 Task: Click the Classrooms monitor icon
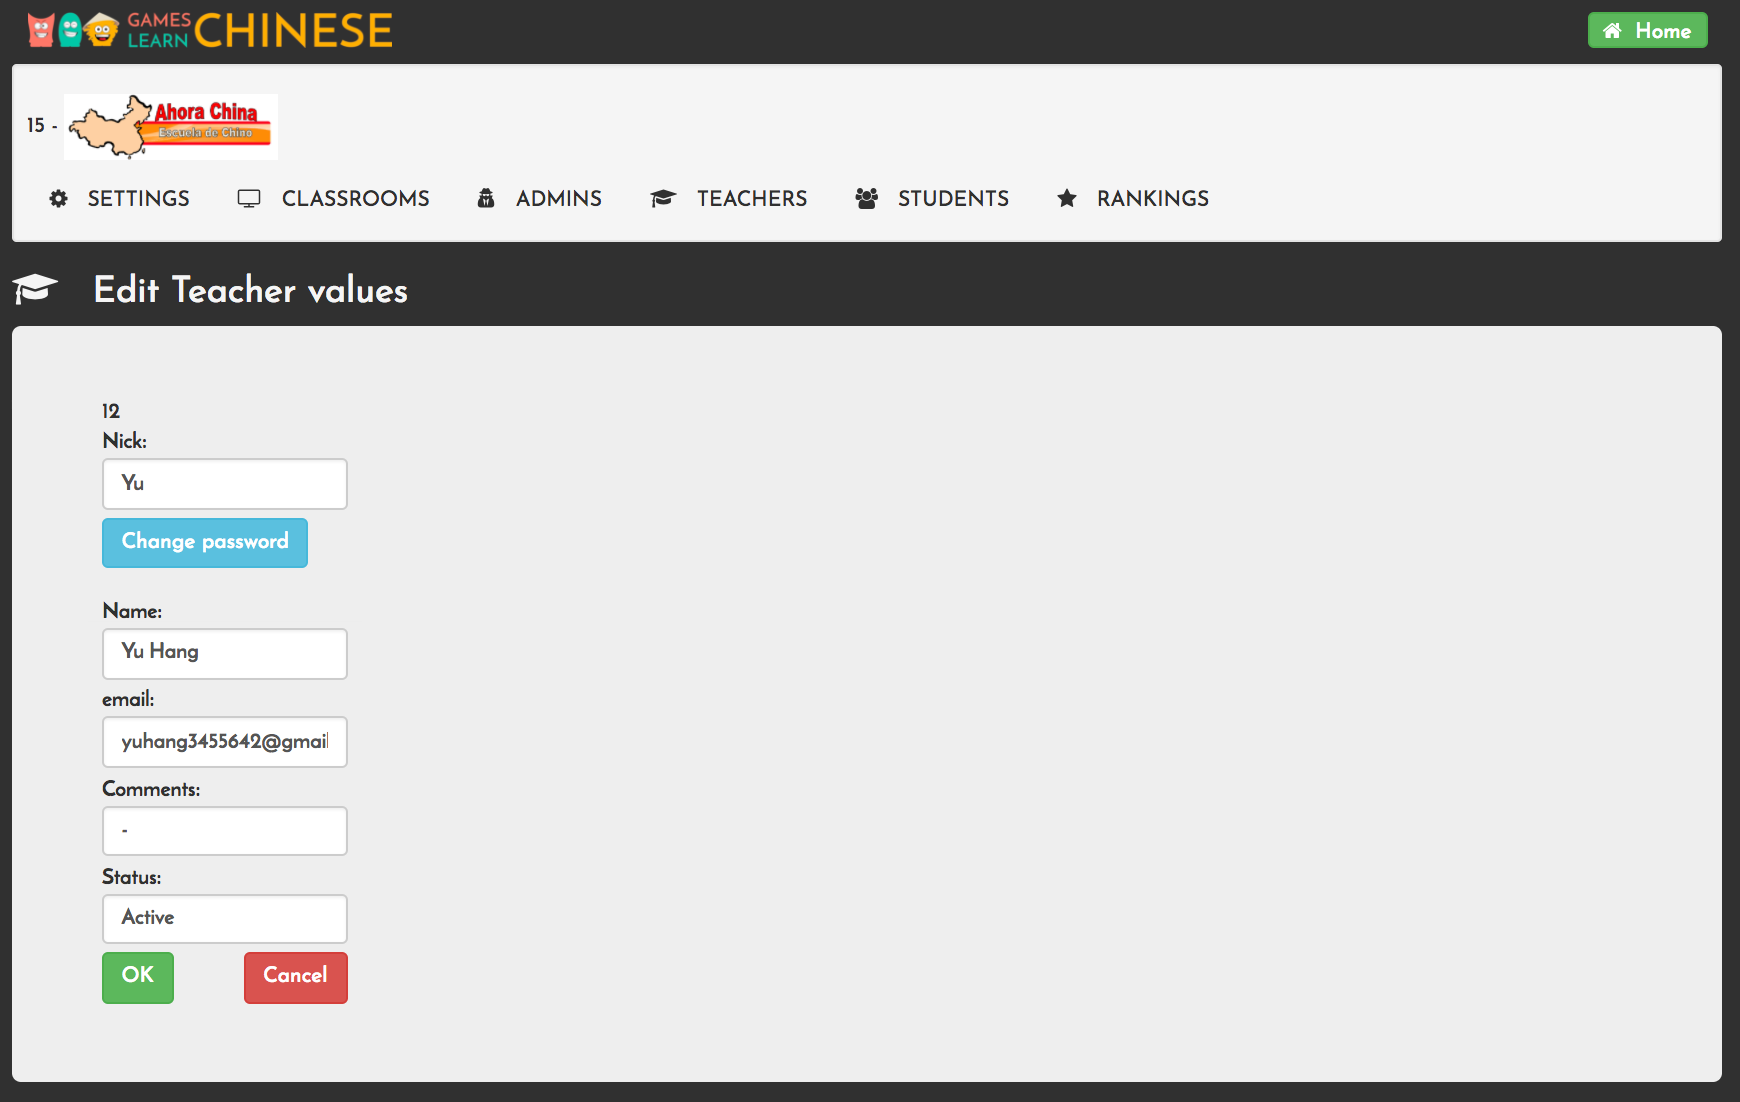[249, 199]
